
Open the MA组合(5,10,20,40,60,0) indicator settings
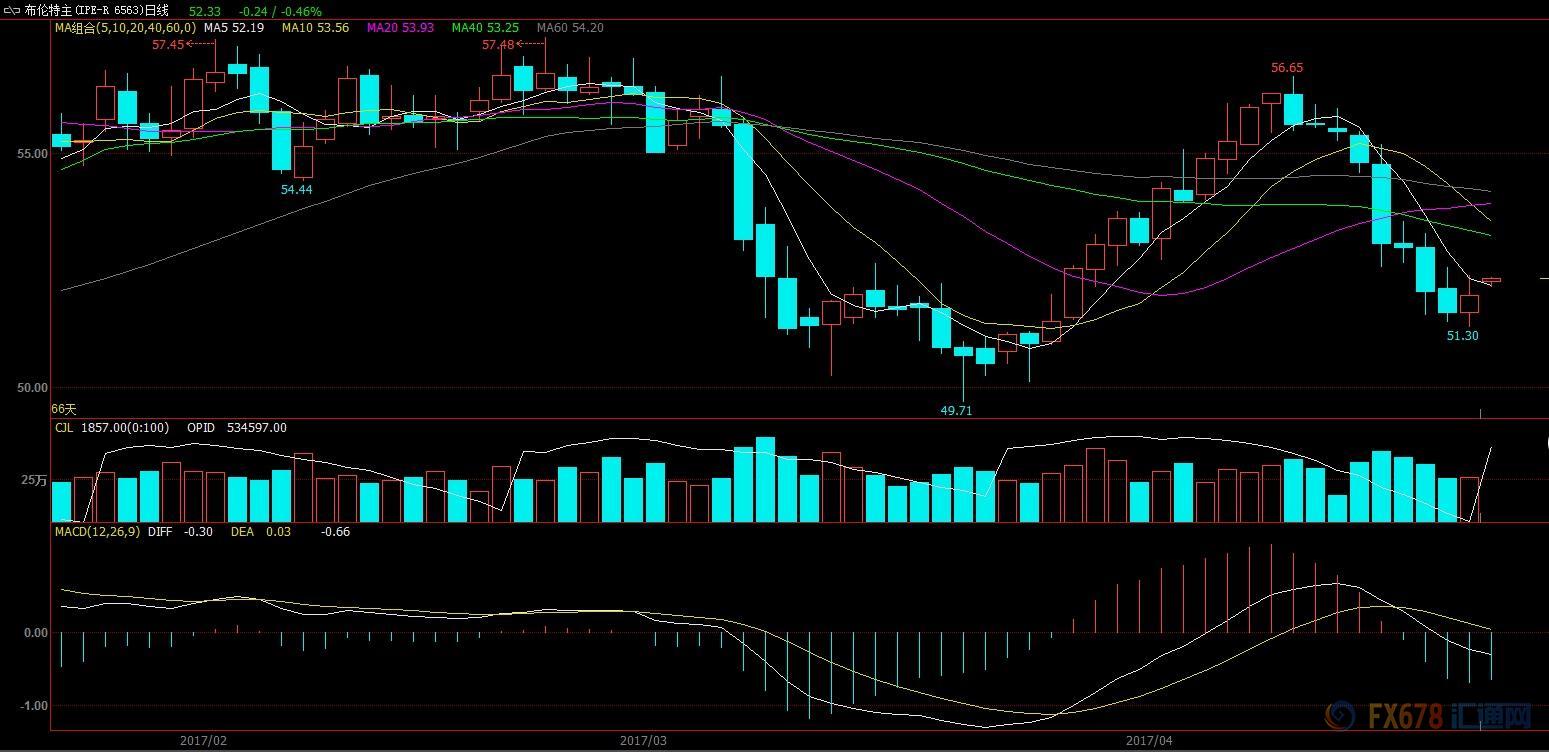pyautogui.click(x=125, y=28)
